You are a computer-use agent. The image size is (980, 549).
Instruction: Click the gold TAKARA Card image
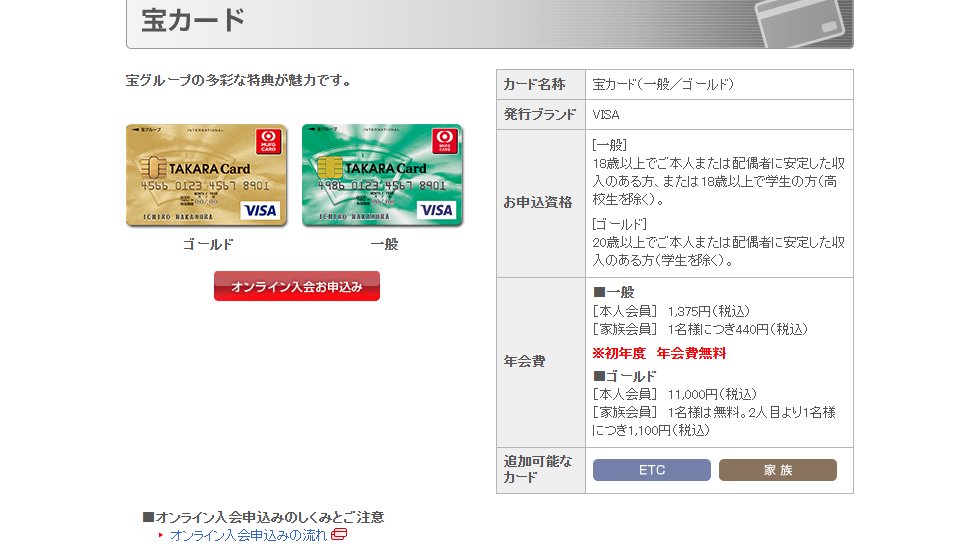pos(207,175)
